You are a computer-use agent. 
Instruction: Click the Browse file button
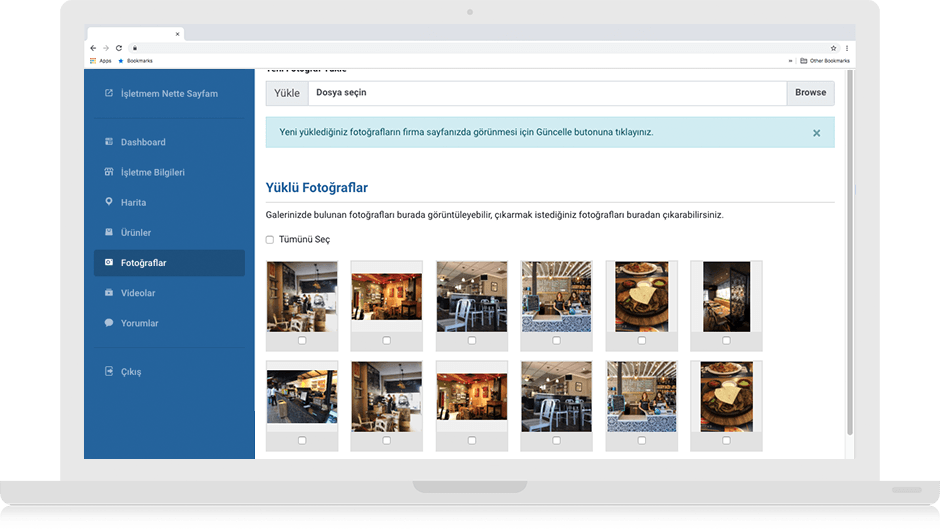click(811, 93)
